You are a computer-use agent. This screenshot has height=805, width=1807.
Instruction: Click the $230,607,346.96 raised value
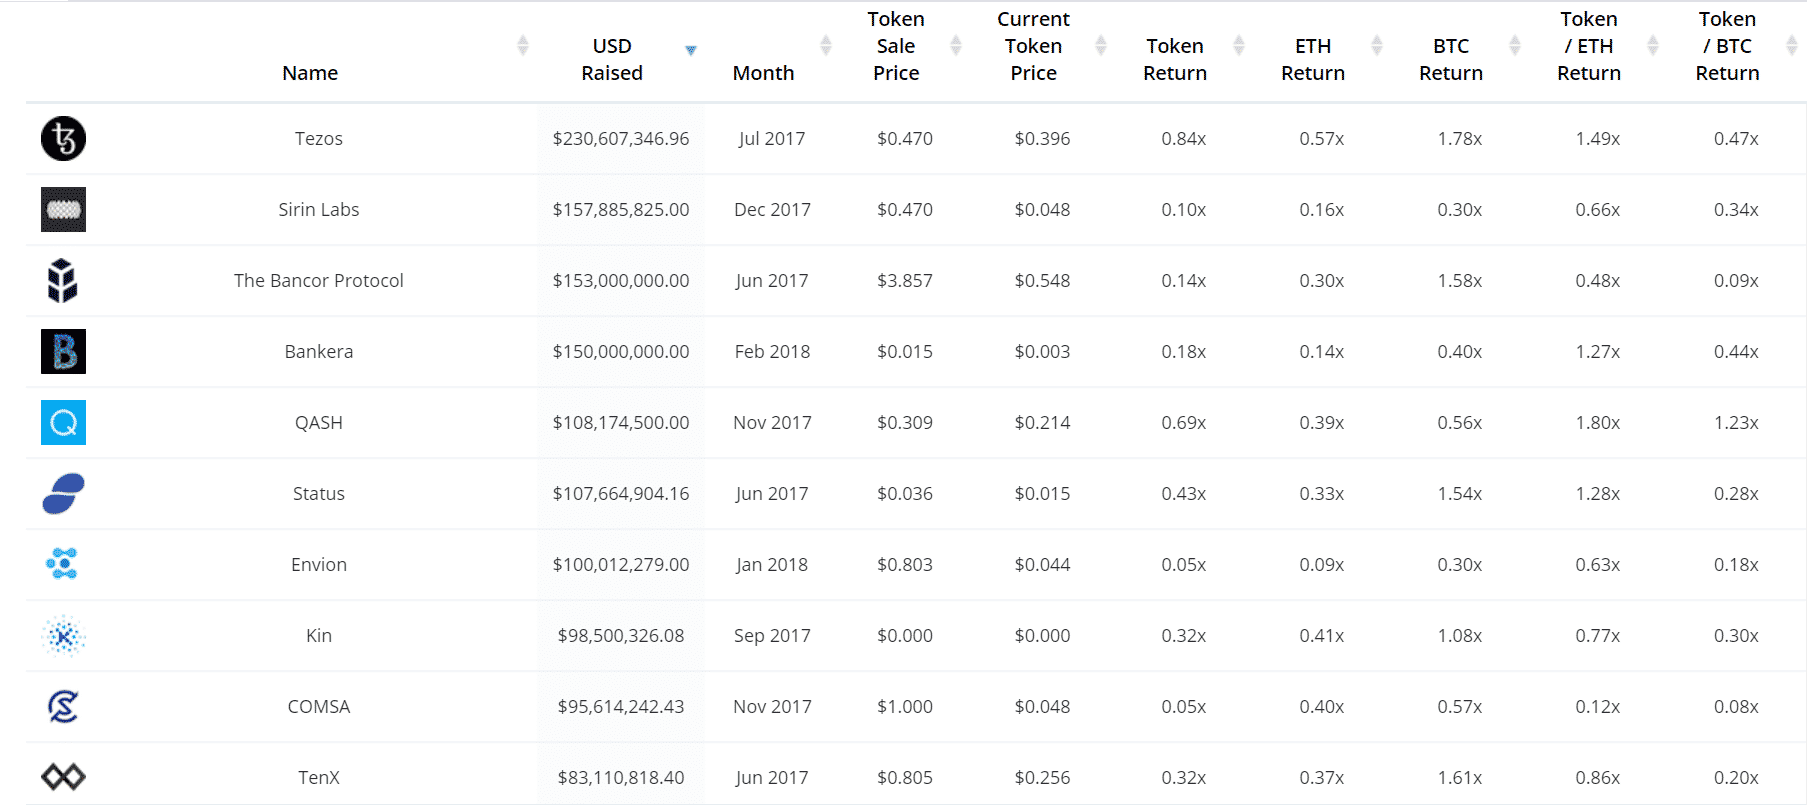coord(621,139)
